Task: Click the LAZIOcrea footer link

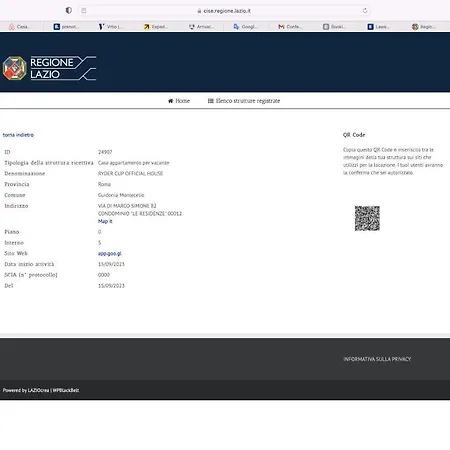Action: [x=38, y=390]
